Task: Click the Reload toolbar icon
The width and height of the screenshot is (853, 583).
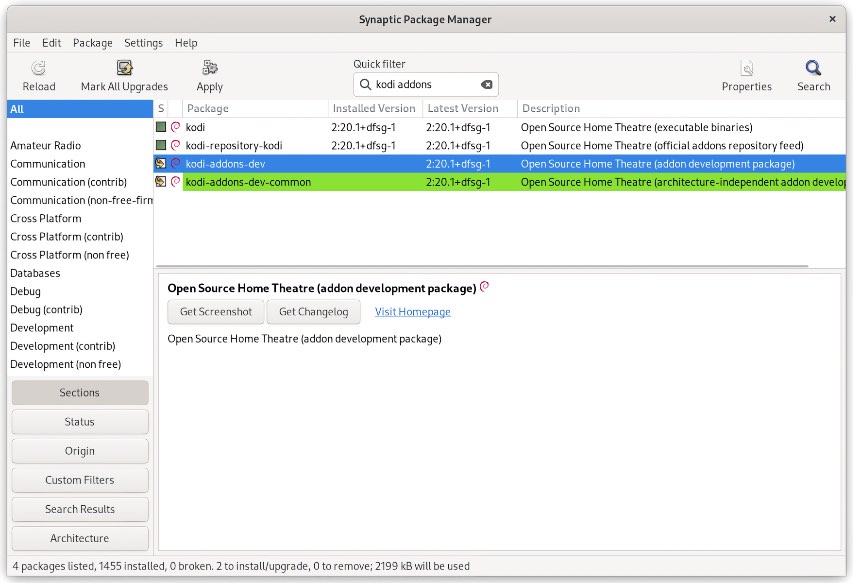Action: click(38, 68)
